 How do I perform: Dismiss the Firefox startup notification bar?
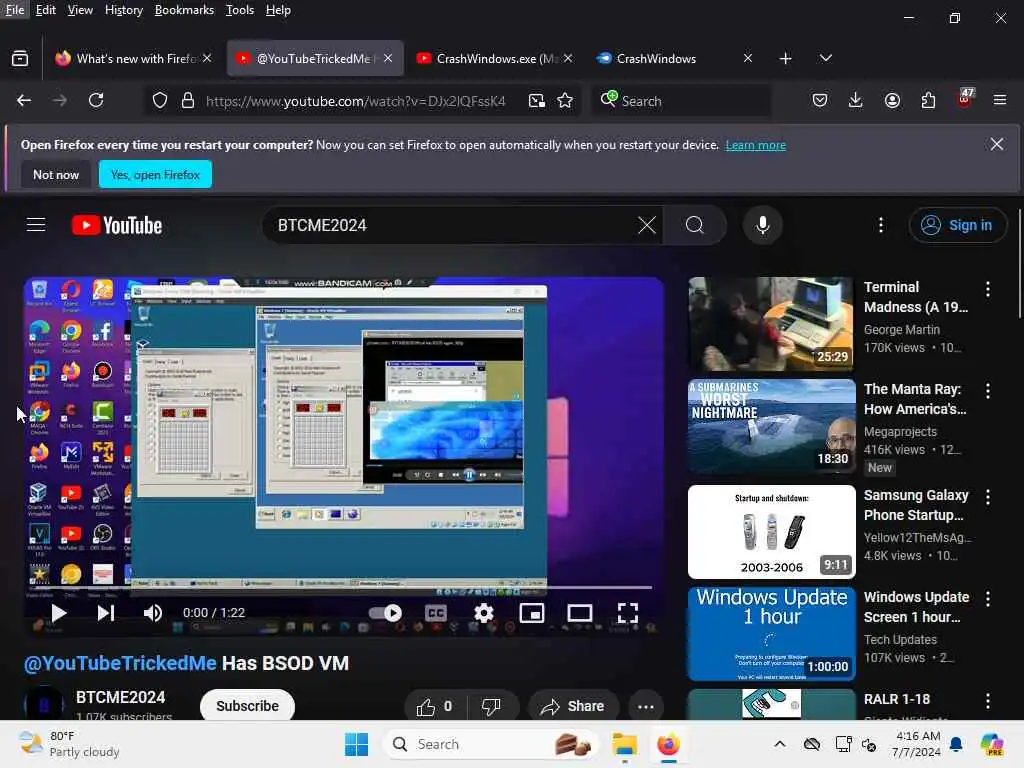[997, 144]
